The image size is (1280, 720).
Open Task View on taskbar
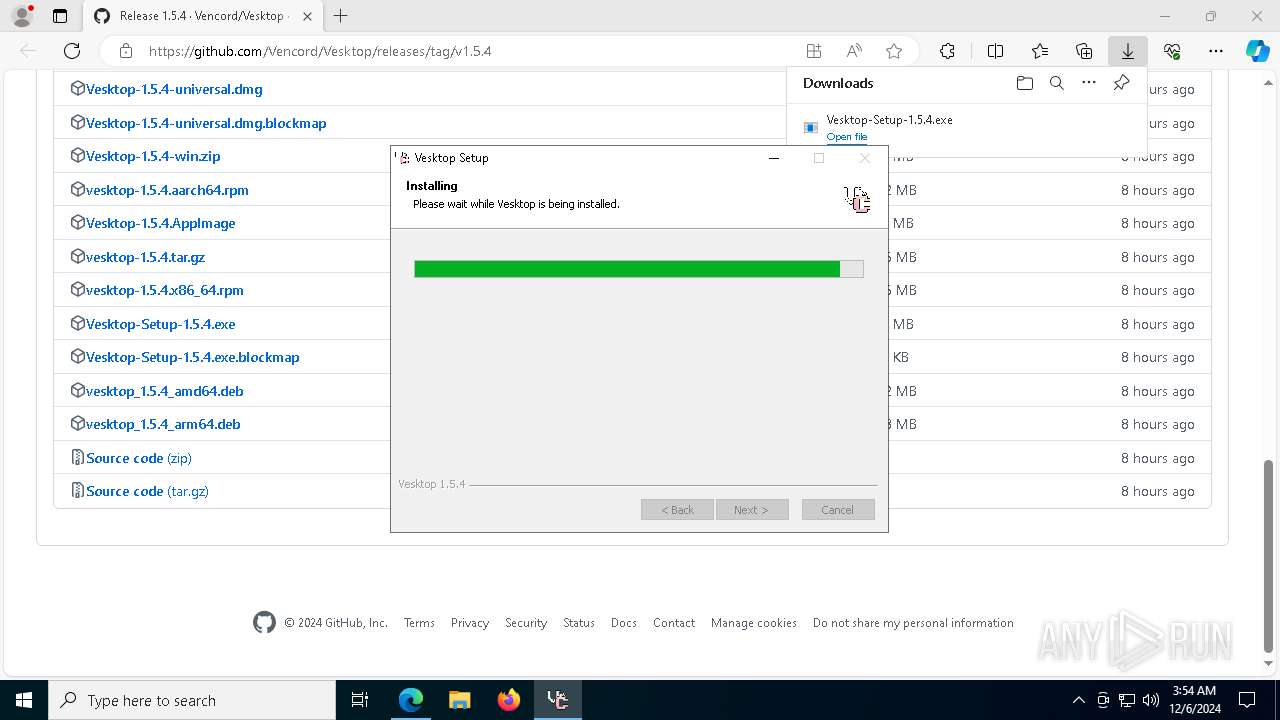(x=360, y=700)
